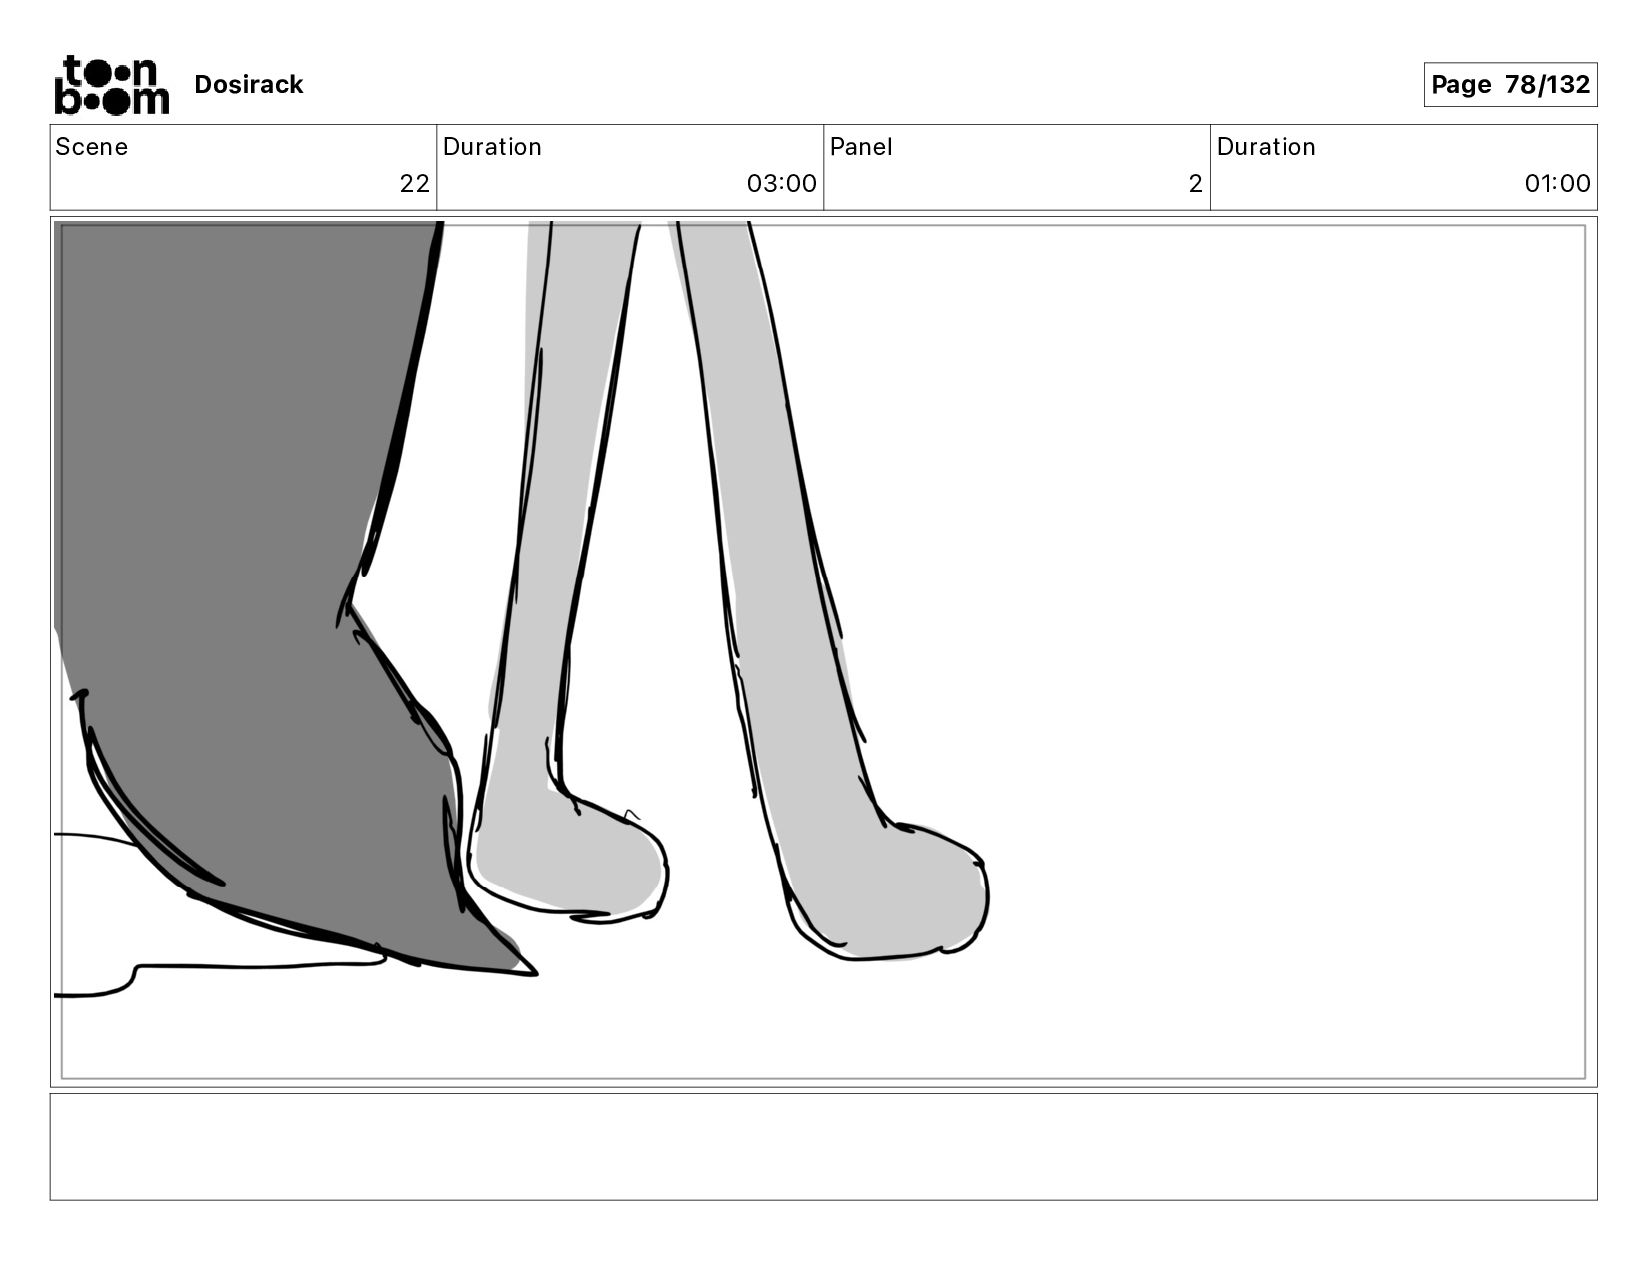Click the empty notes box below the panel

[823, 1147]
